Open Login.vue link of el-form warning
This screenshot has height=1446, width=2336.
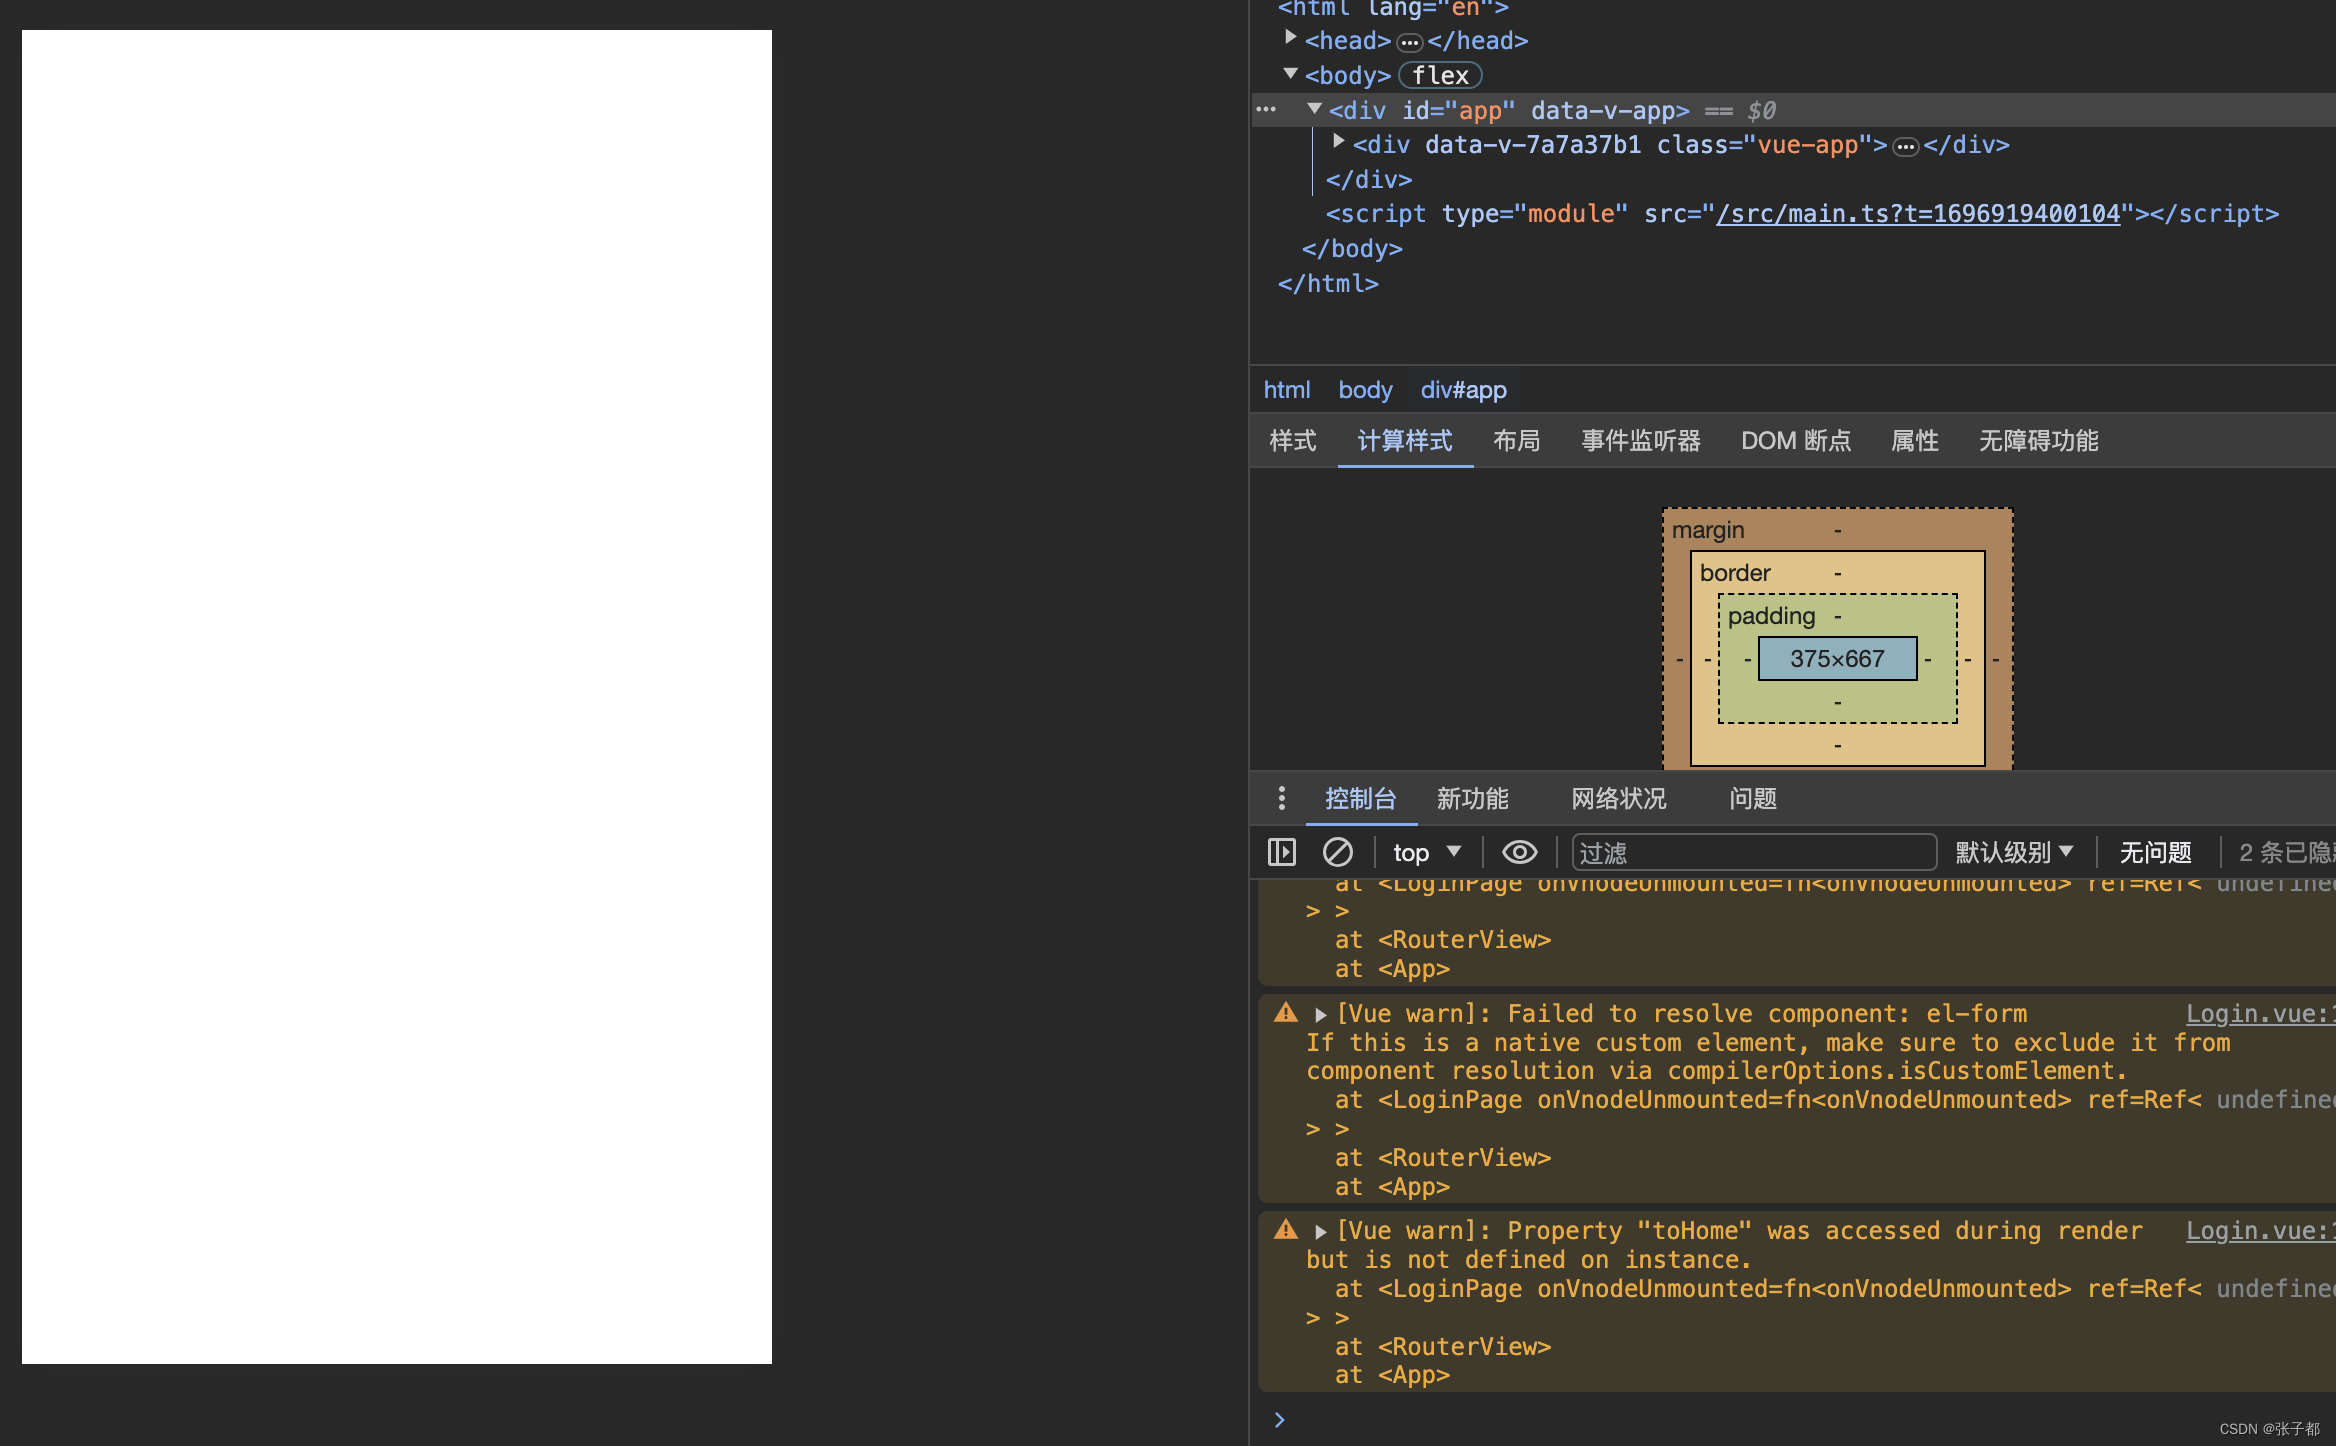2260,1014
